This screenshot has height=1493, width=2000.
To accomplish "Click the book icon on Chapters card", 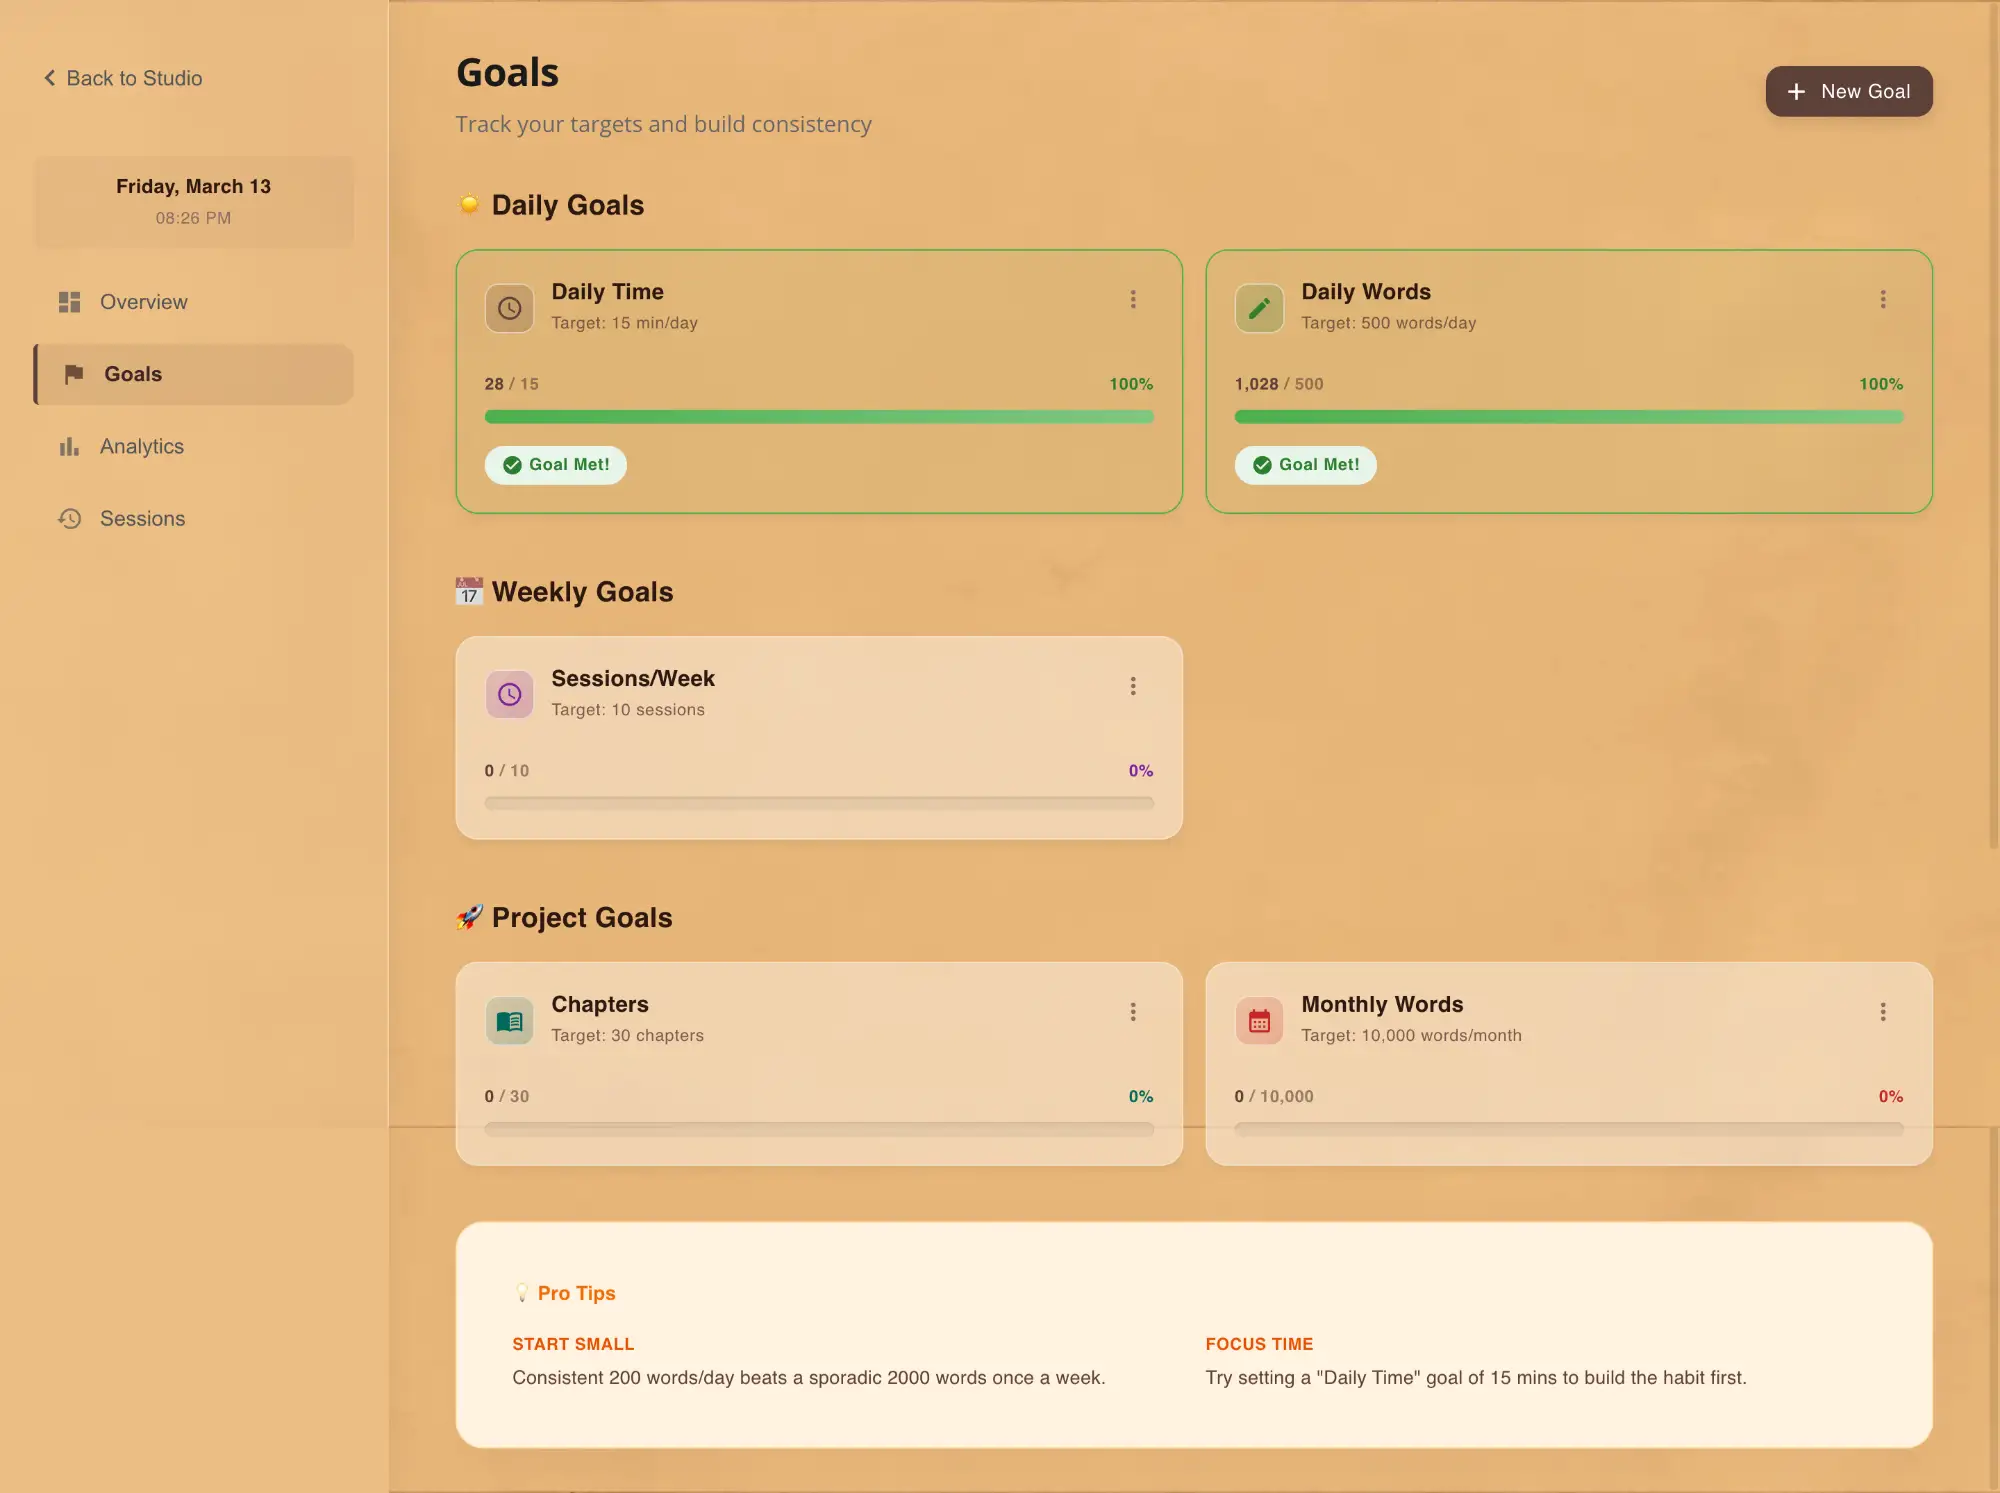I will tap(509, 1020).
